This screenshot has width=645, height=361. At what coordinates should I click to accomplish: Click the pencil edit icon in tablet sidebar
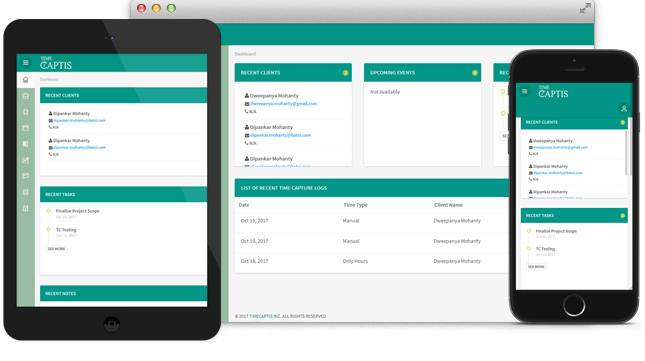(x=26, y=160)
